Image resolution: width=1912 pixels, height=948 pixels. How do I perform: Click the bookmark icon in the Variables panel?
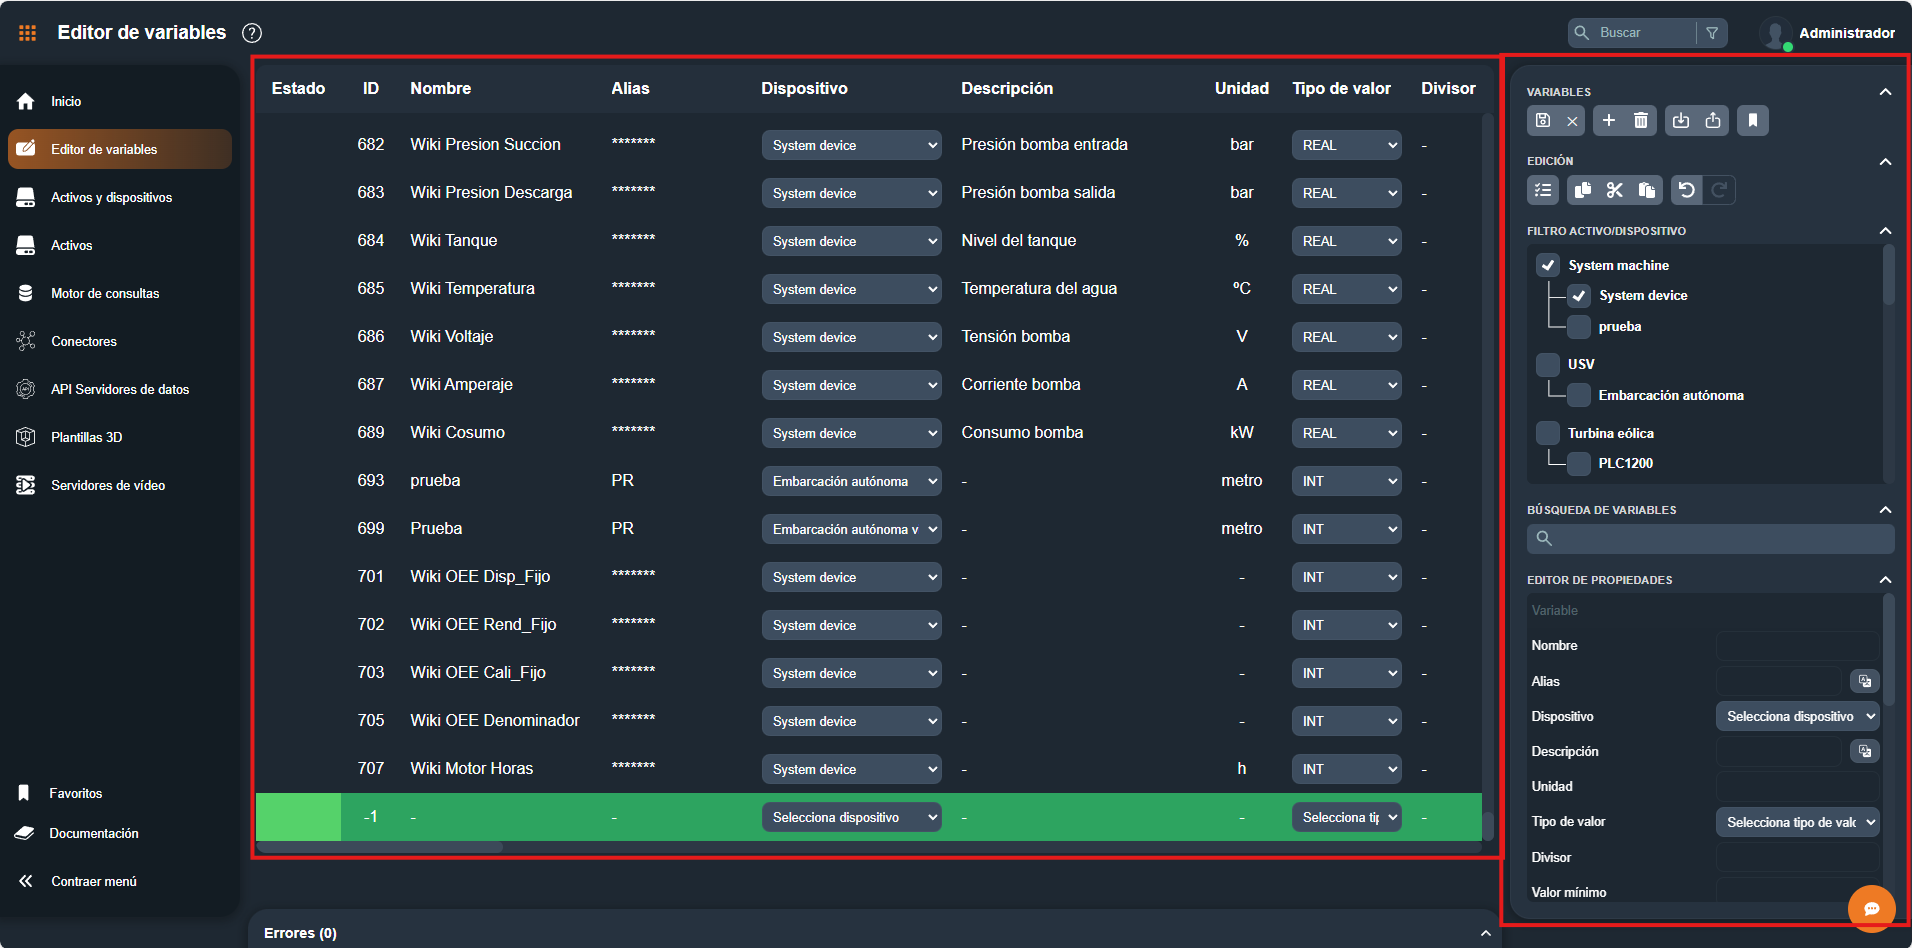[1752, 120]
